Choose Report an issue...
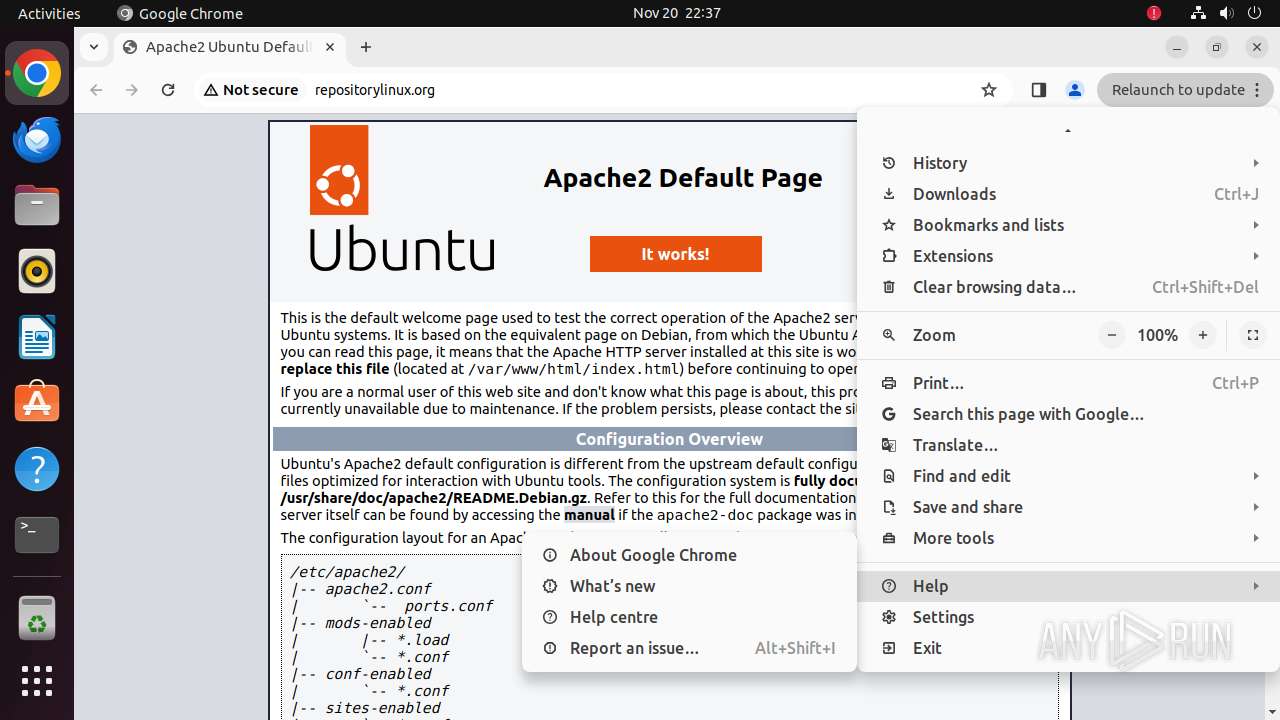 click(x=689, y=648)
